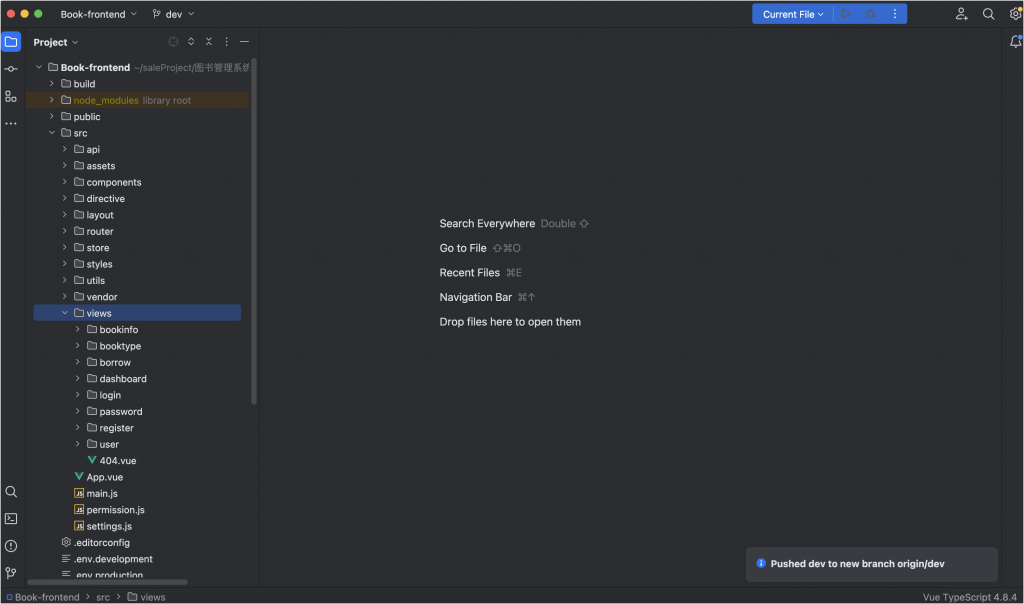Image resolution: width=1024 pixels, height=604 pixels.
Task: Click the Run play icon
Action: tap(846, 14)
